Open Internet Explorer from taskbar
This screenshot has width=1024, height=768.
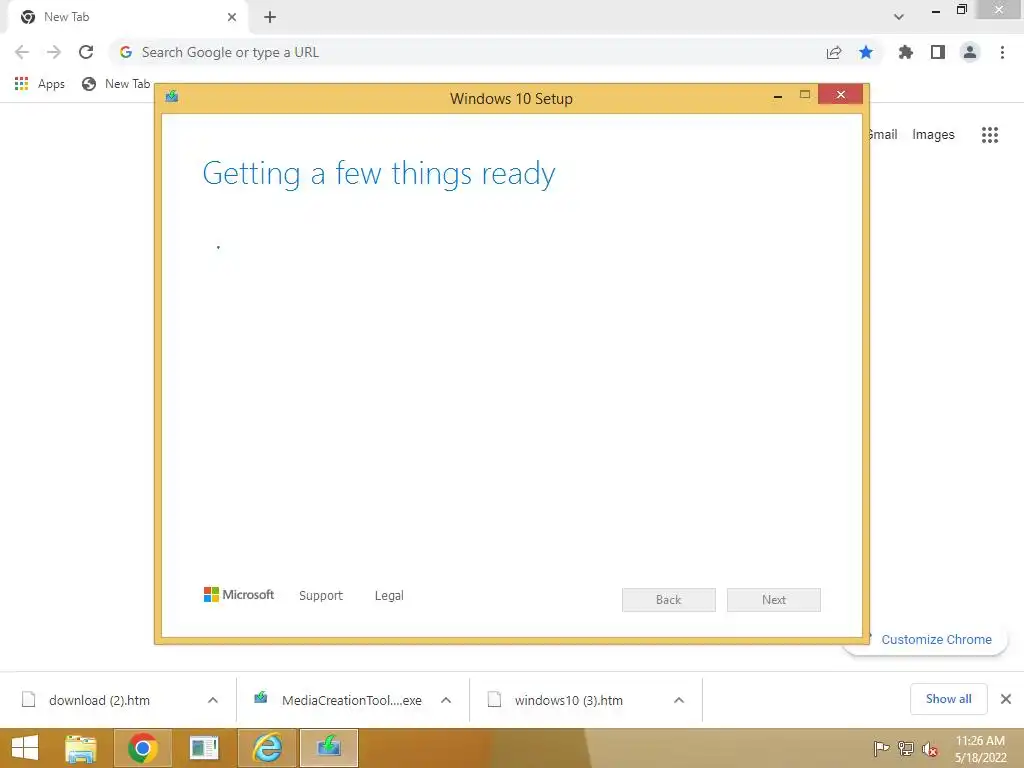(267, 748)
